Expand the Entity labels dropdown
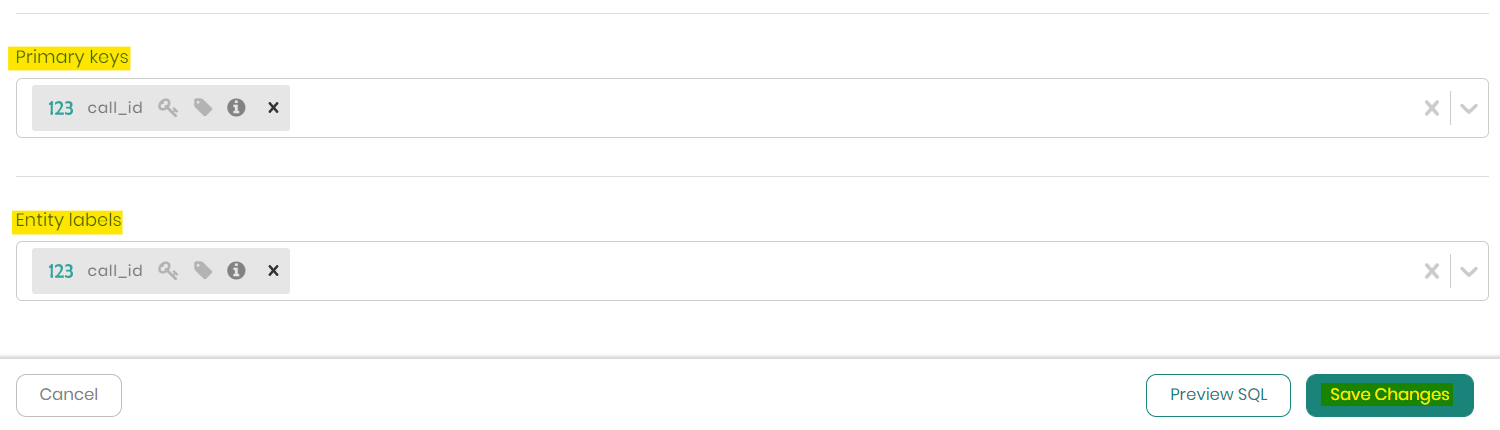1500x430 pixels. click(x=1468, y=271)
